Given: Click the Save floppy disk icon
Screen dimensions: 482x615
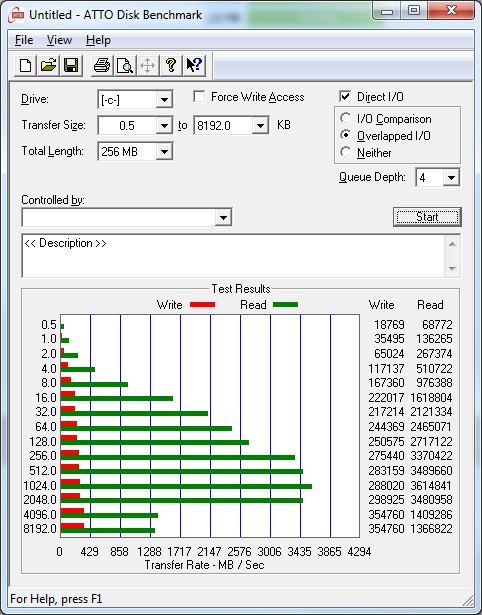Looking at the screenshot, I should click(71, 65).
